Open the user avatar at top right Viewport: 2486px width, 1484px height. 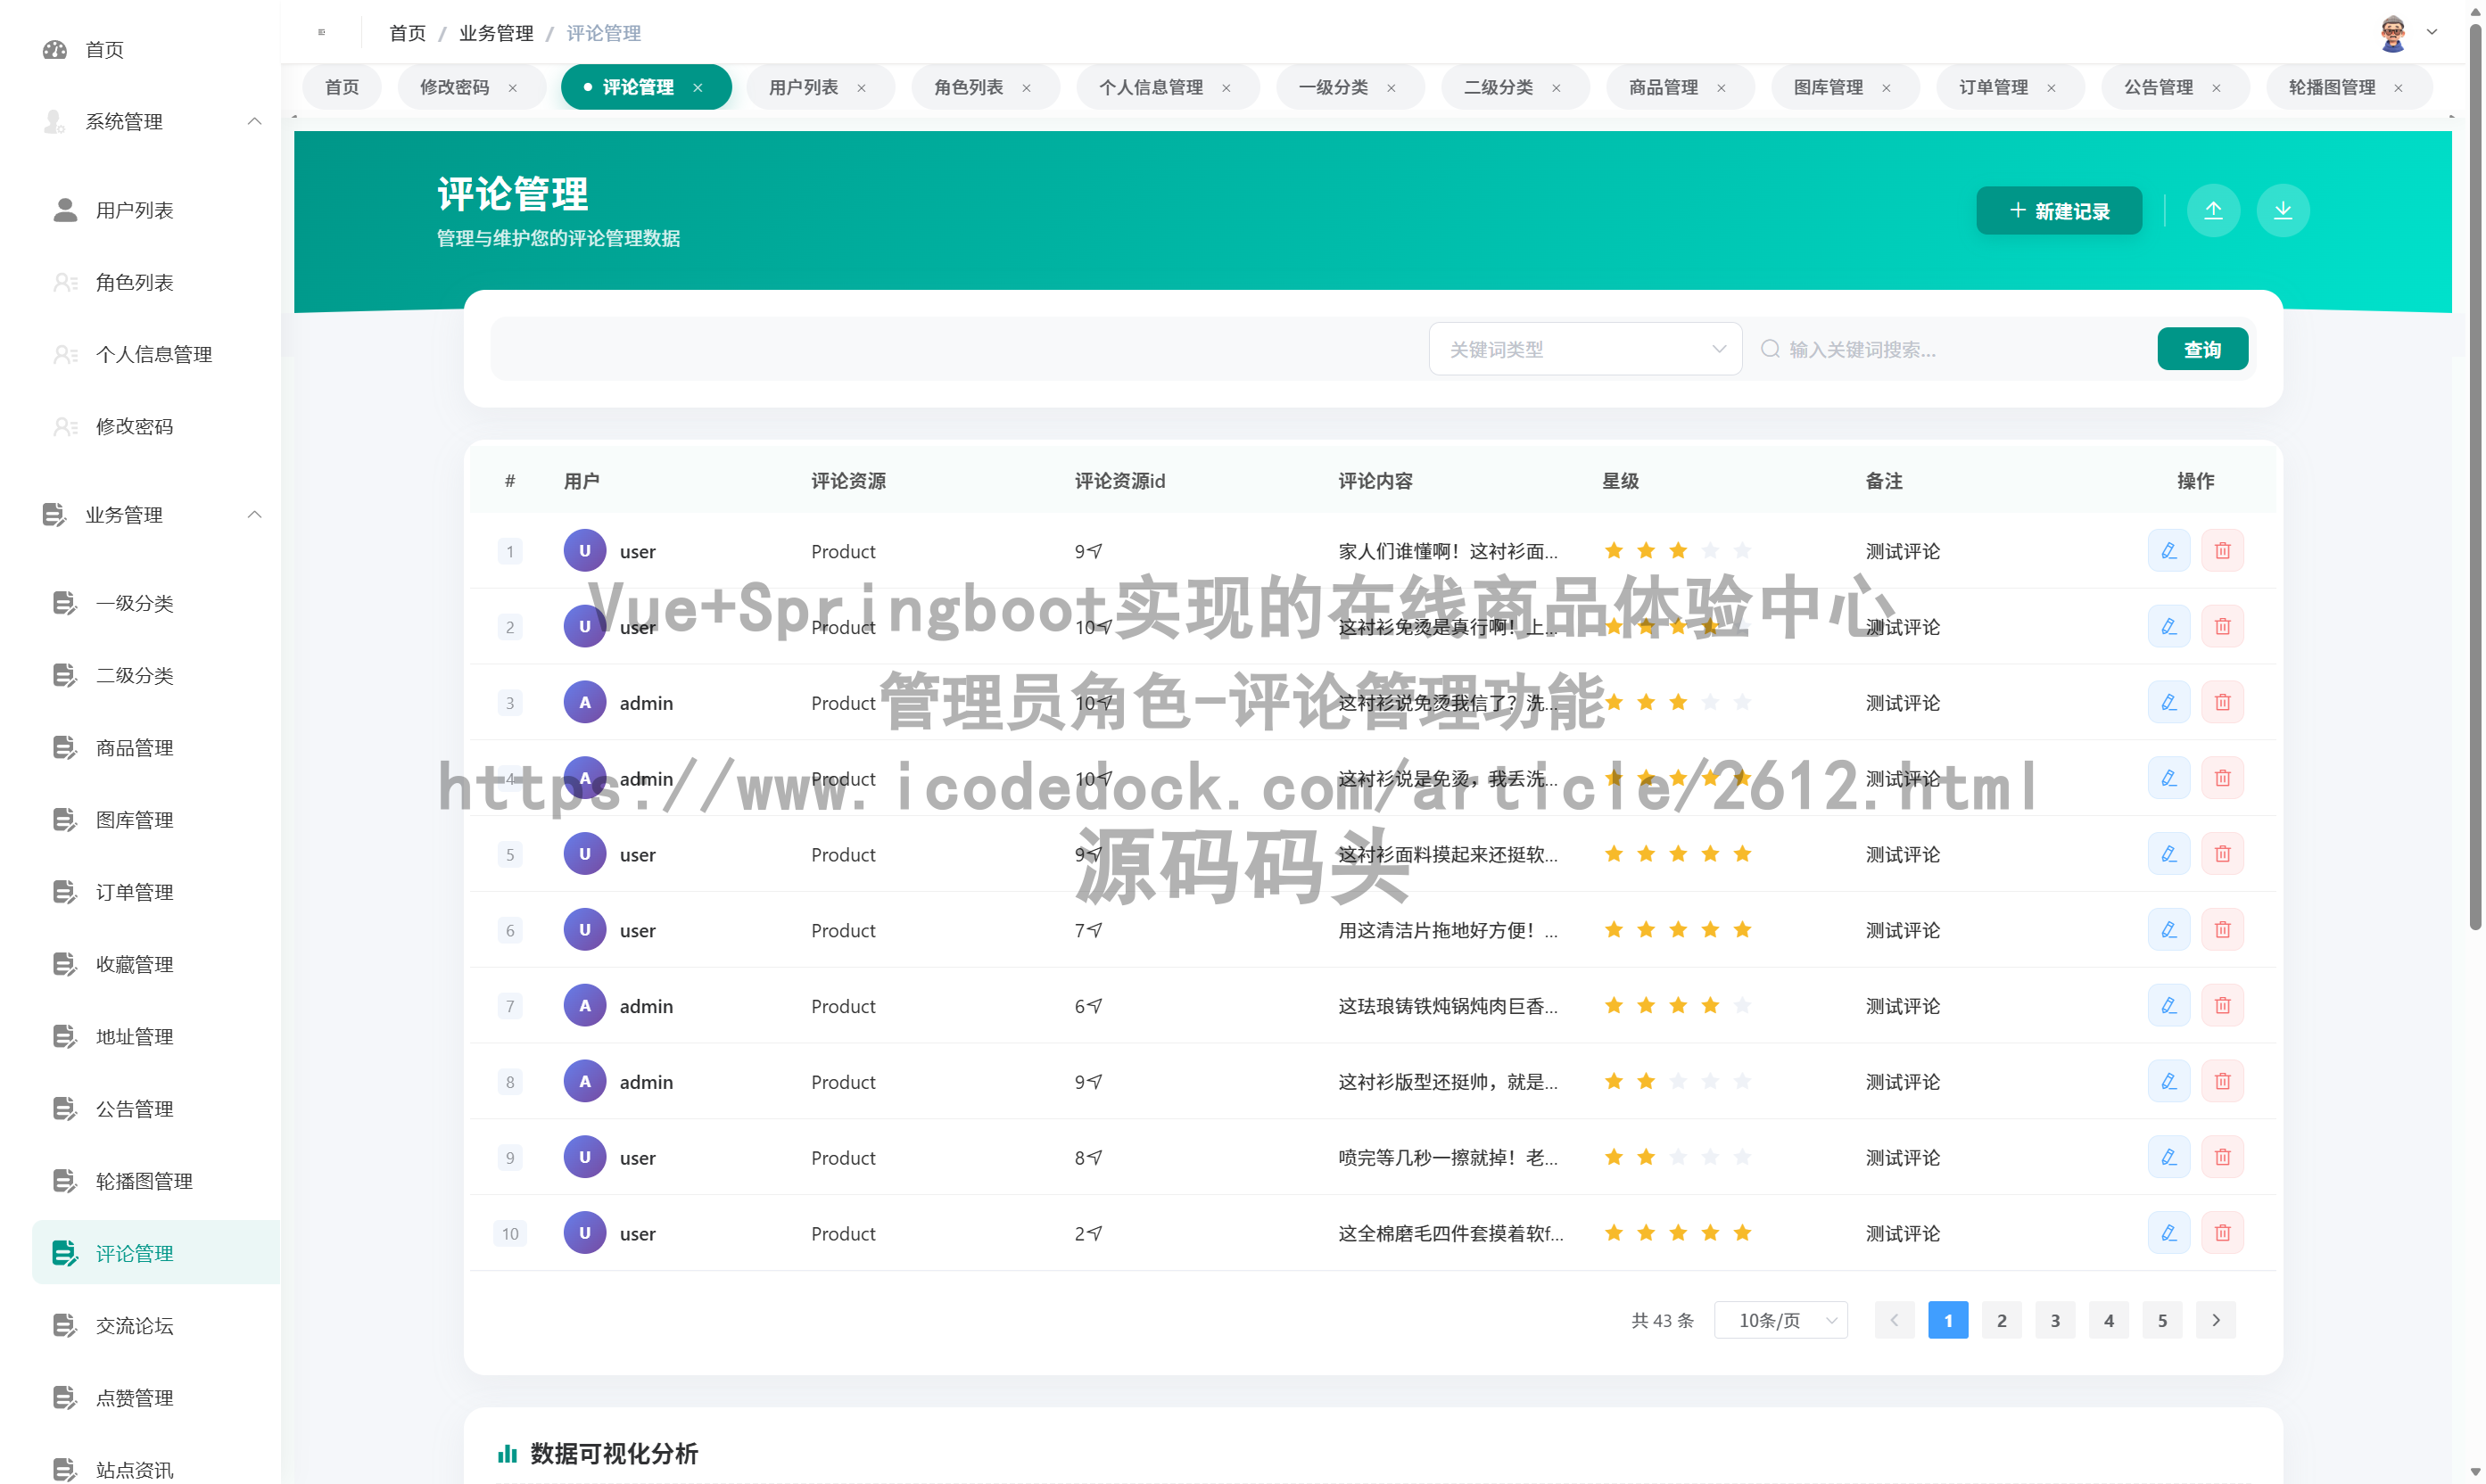(2392, 32)
